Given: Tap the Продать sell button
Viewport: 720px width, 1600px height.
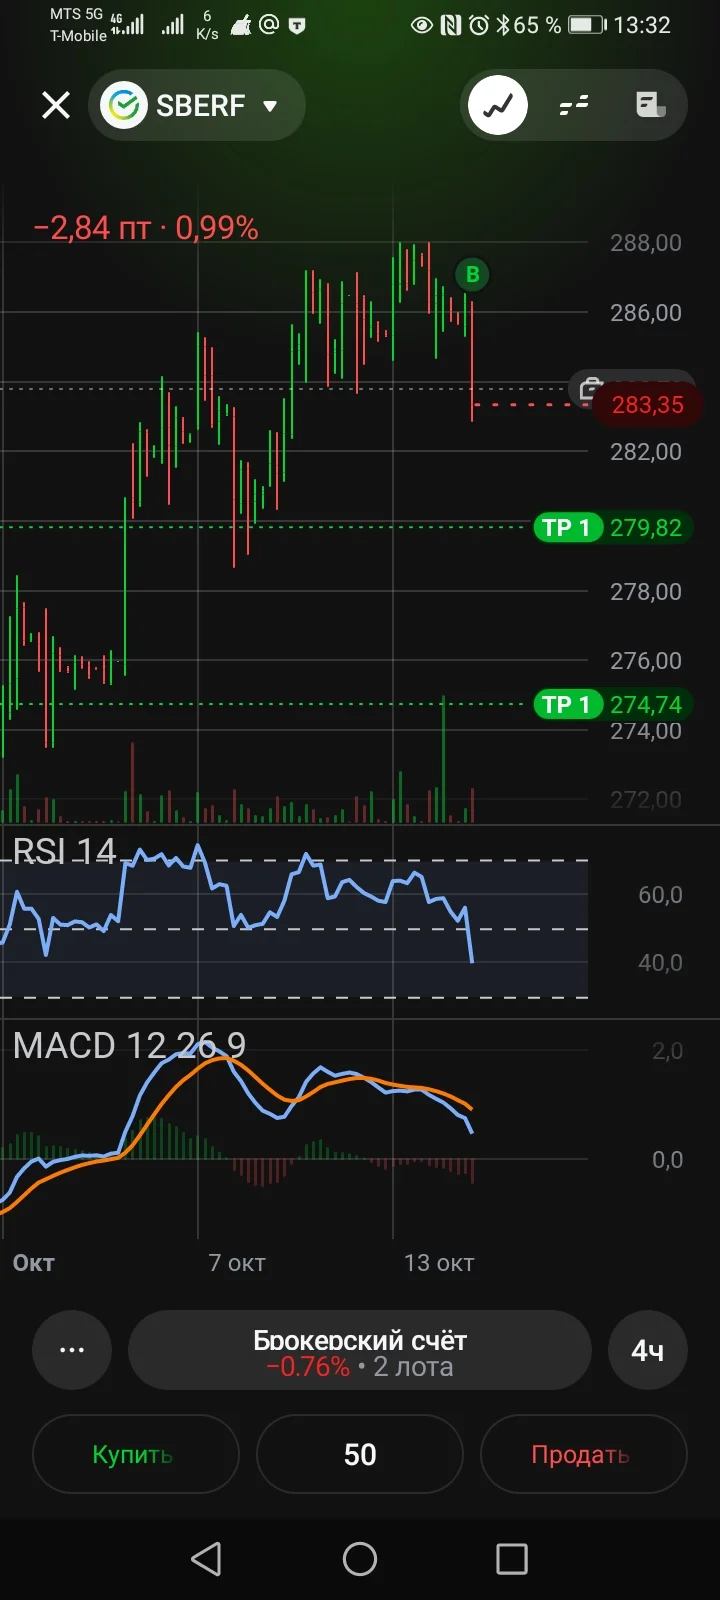Looking at the screenshot, I should [x=584, y=1454].
